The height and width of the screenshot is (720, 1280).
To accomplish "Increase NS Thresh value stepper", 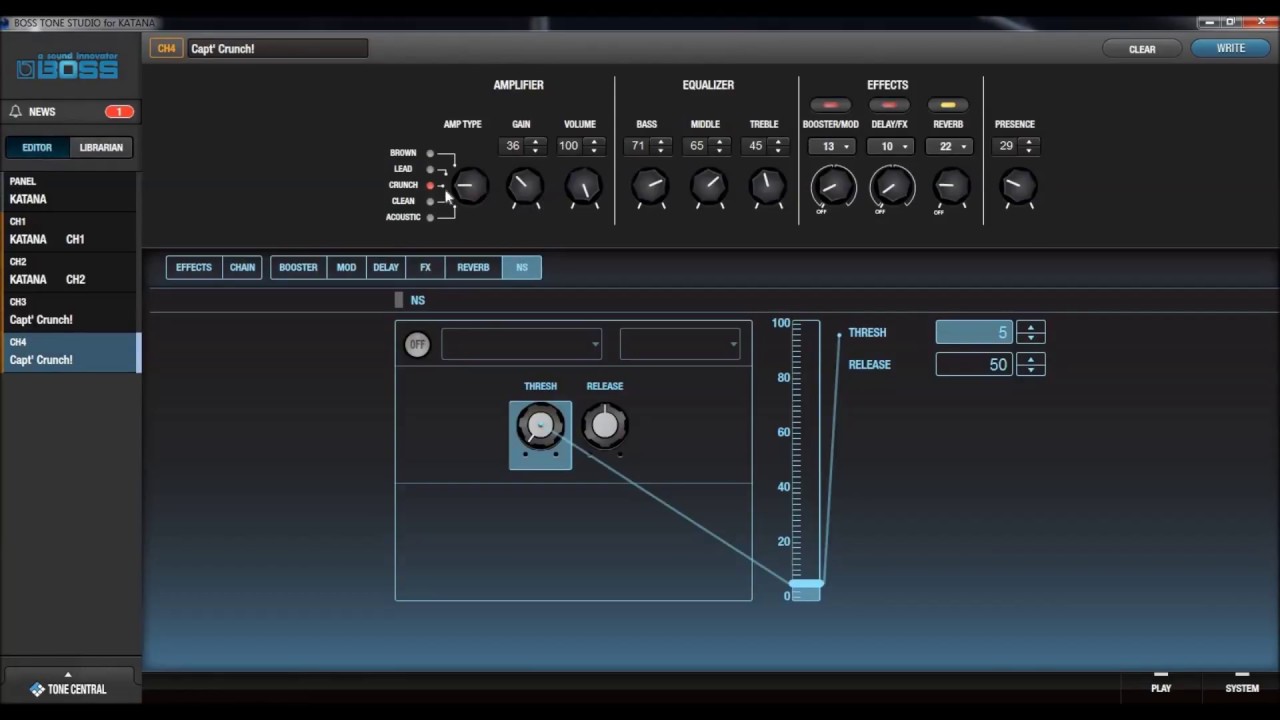I will (x=1031, y=326).
